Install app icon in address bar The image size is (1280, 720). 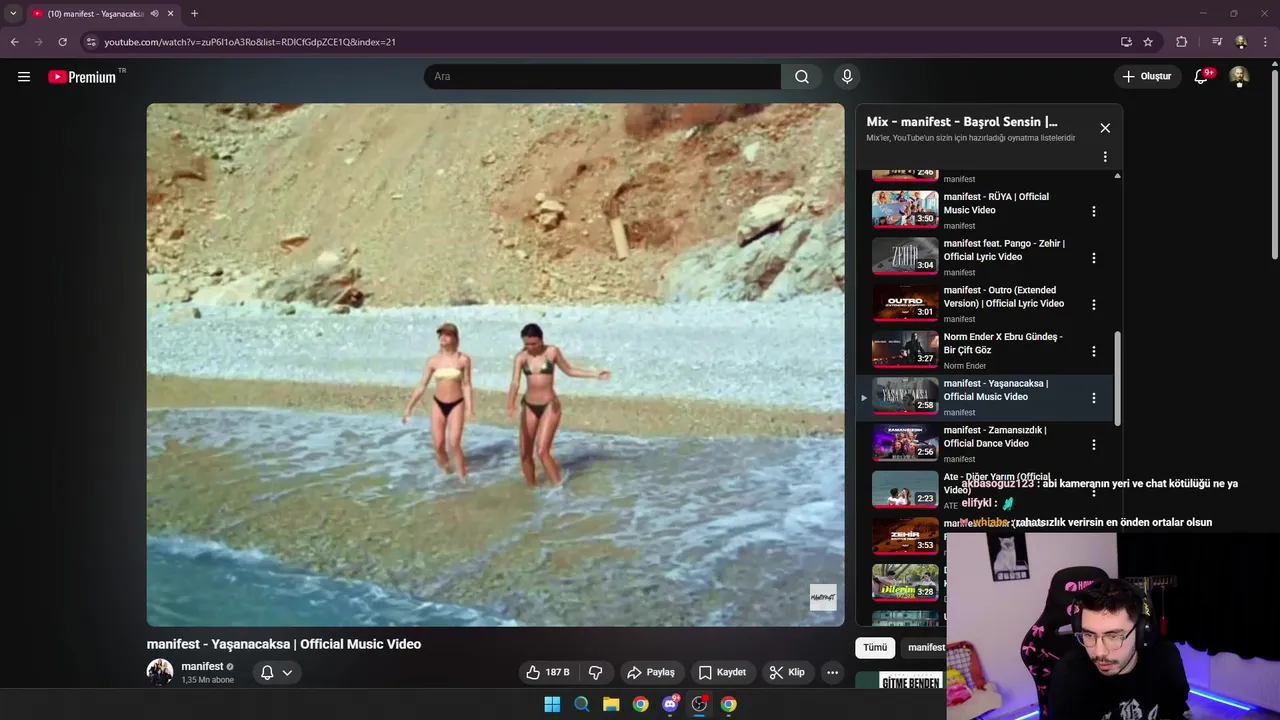click(1126, 42)
